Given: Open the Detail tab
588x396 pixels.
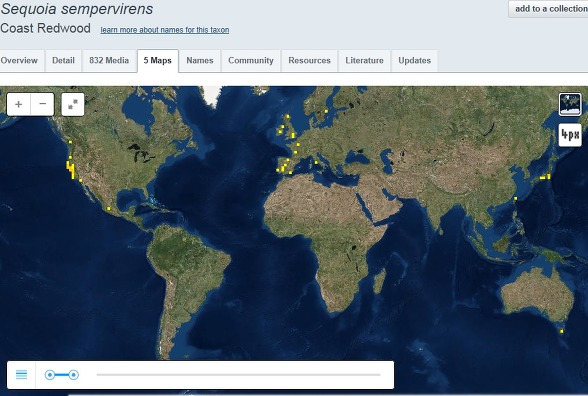Looking at the screenshot, I should point(63,61).
